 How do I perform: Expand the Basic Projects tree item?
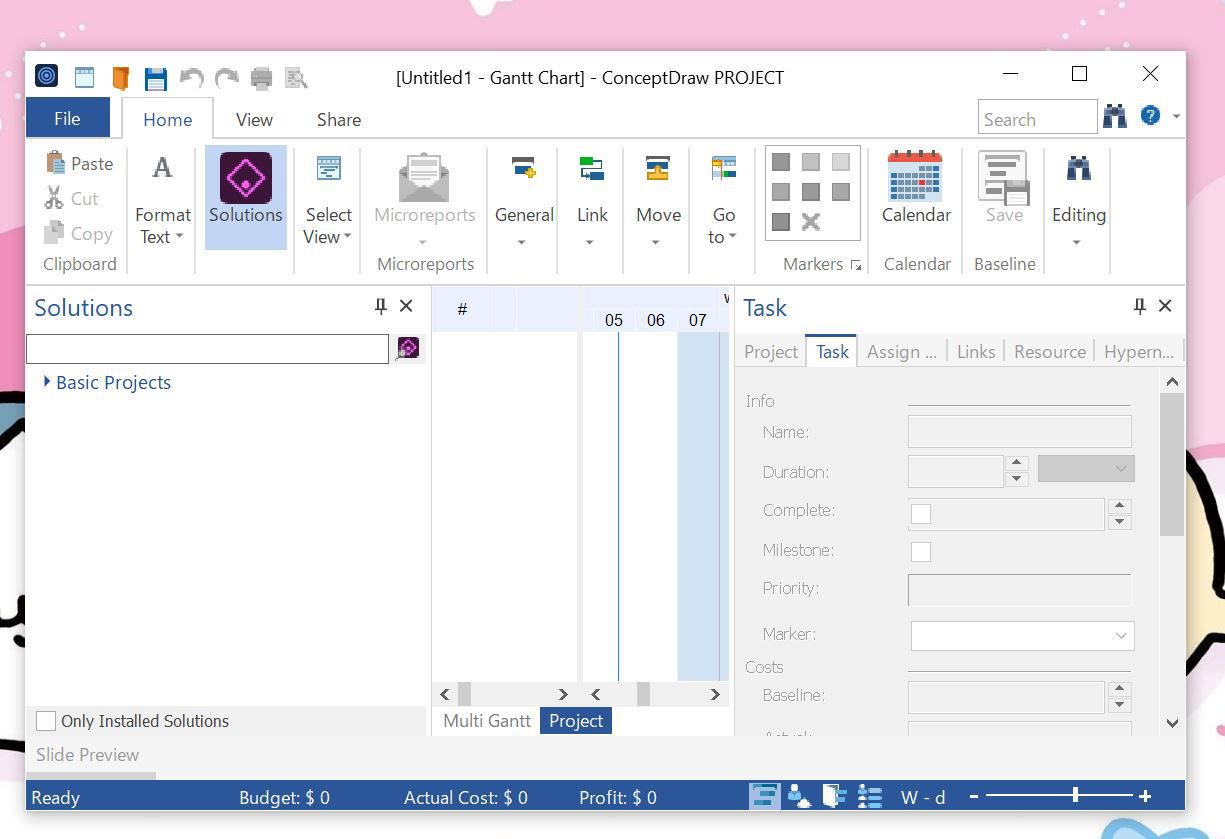(47, 382)
